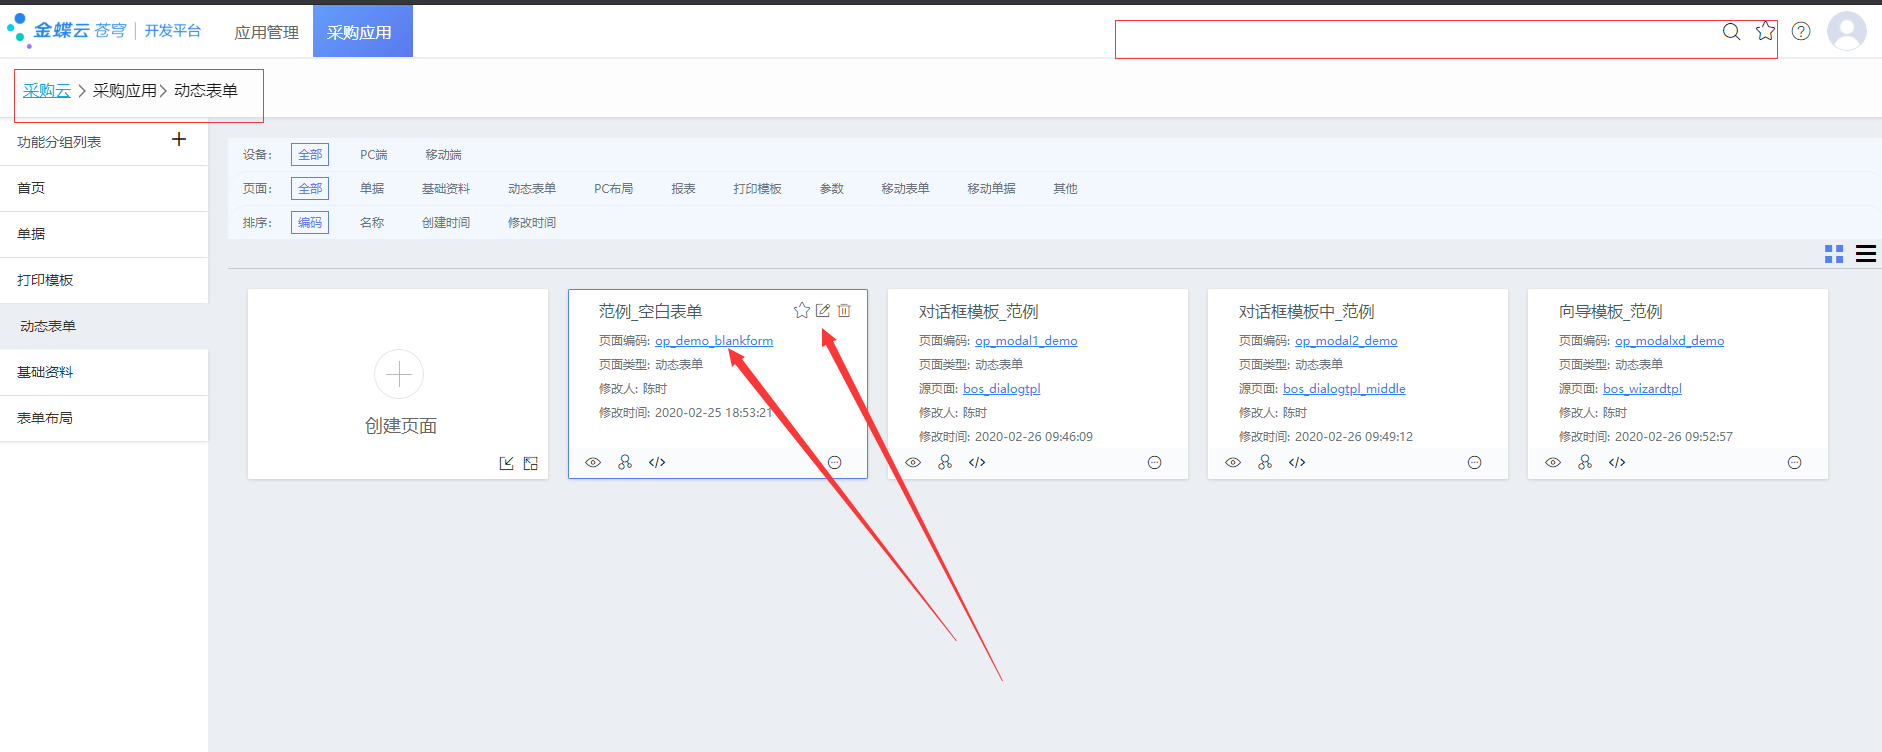This screenshot has width=1882, height=752.
Task: Open more options on 对话框模板_范例 card
Action: [x=1155, y=462]
